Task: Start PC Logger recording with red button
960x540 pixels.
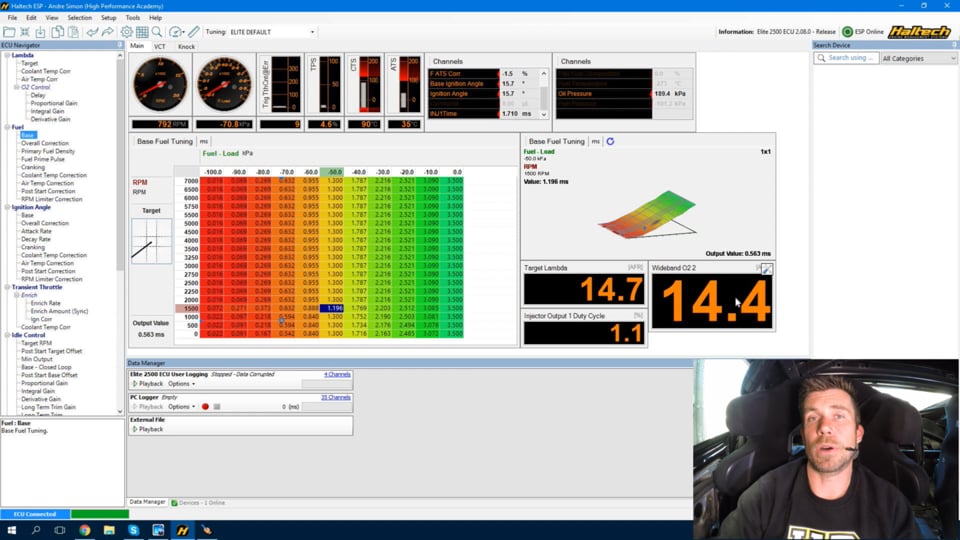Action: point(205,407)
